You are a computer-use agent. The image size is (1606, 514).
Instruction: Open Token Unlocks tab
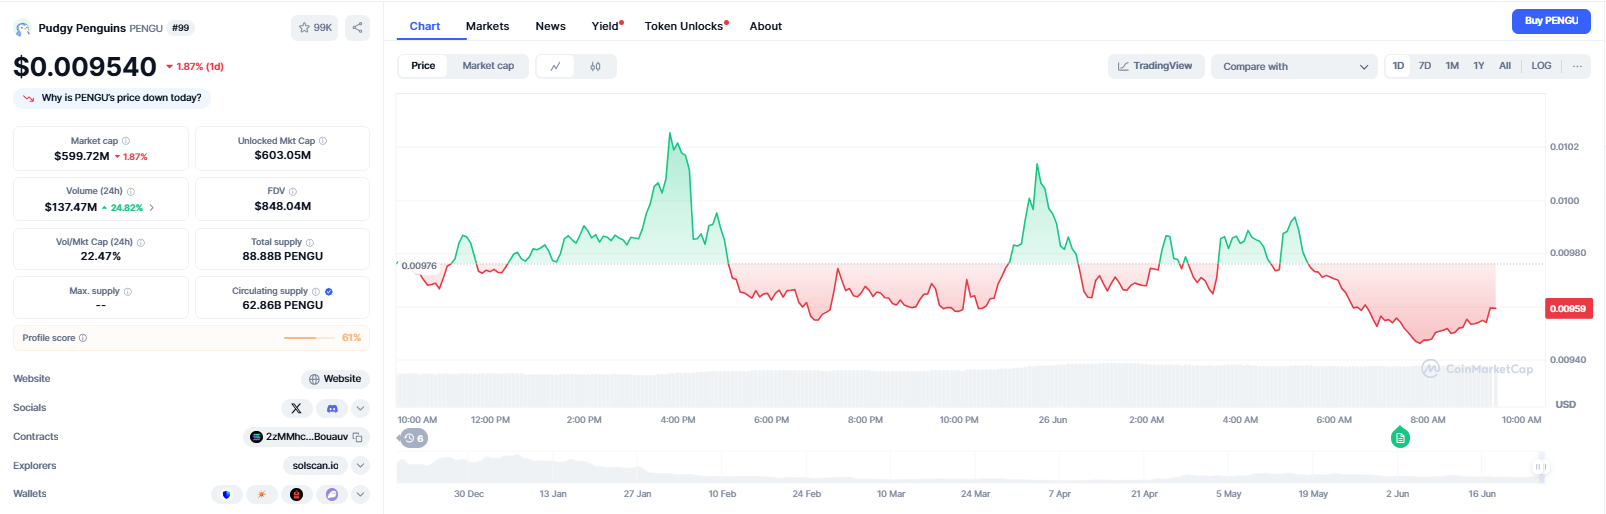pos(686,26)
